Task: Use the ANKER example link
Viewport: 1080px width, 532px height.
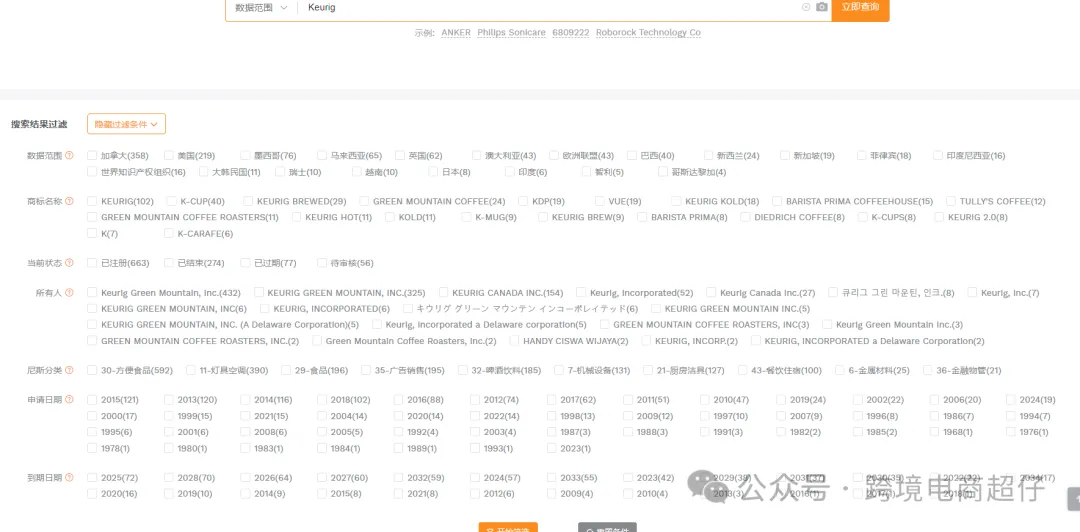Action: tap(456, 32)
